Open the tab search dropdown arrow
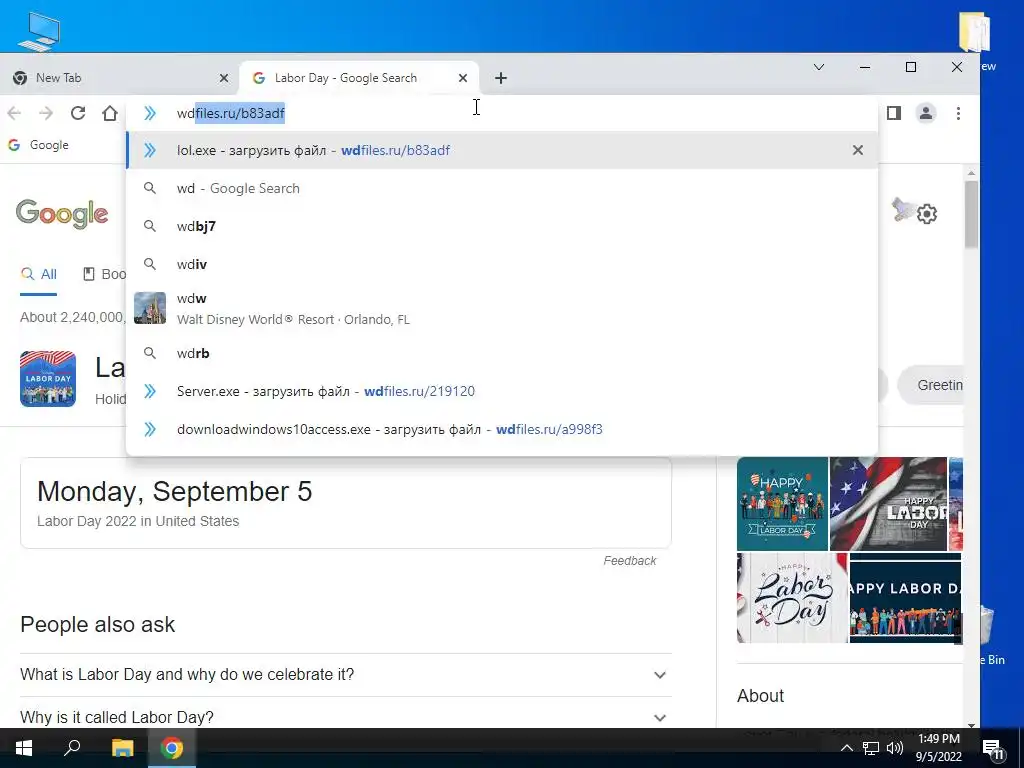 pos(819,67)
